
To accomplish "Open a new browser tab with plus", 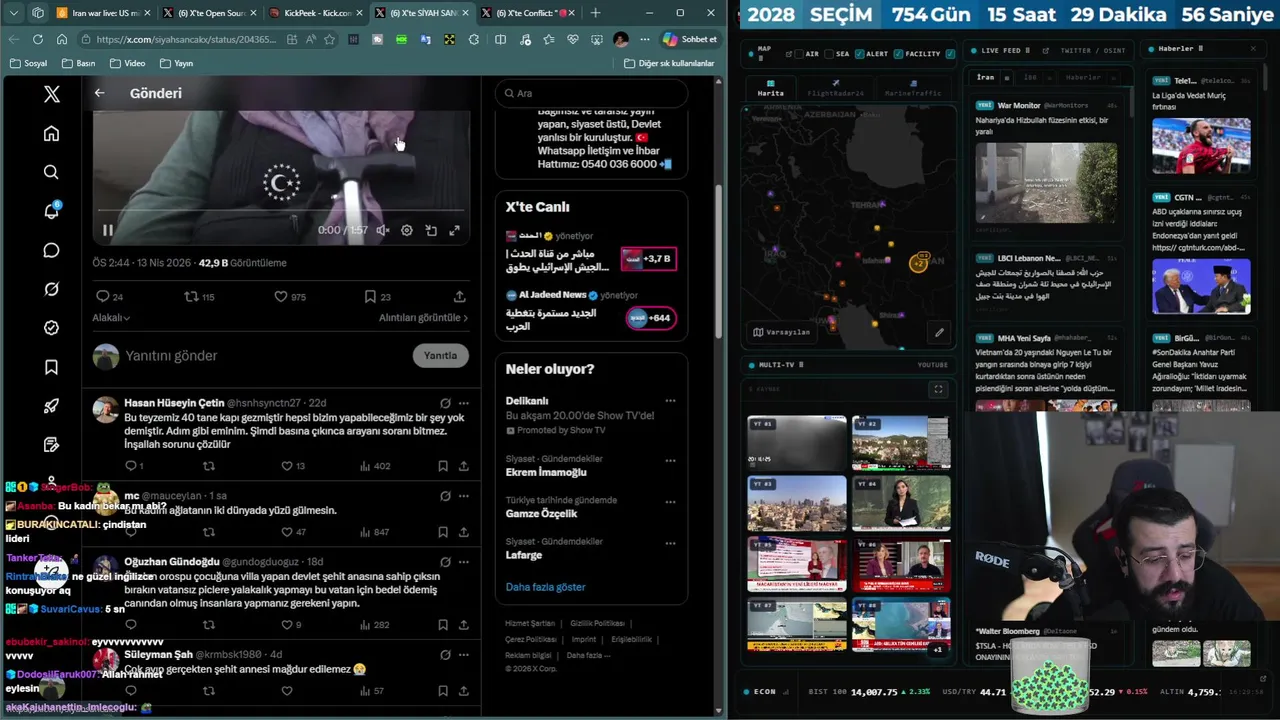I will point(595,13).
